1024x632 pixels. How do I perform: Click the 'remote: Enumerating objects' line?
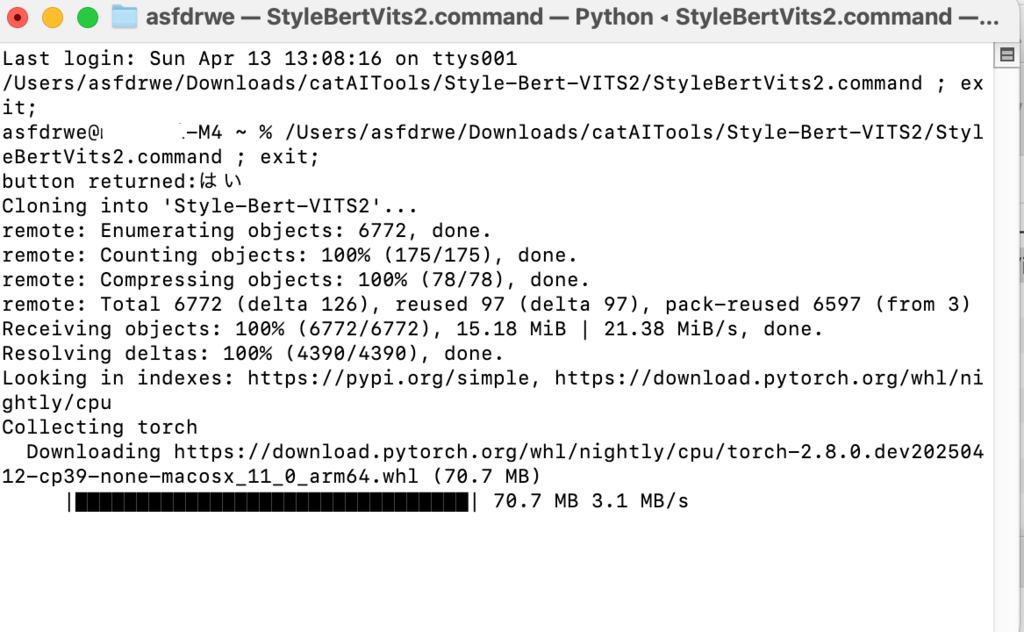[246, 231]
